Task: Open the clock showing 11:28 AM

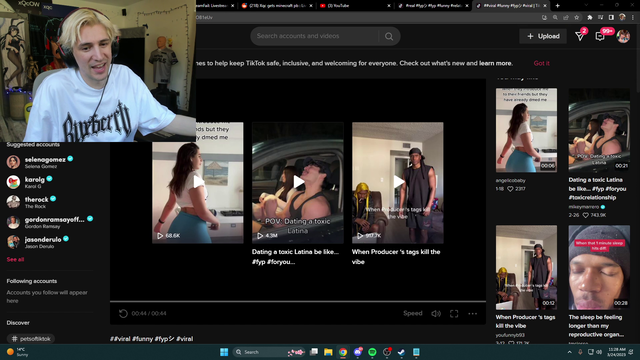Action: click(616, 352)
